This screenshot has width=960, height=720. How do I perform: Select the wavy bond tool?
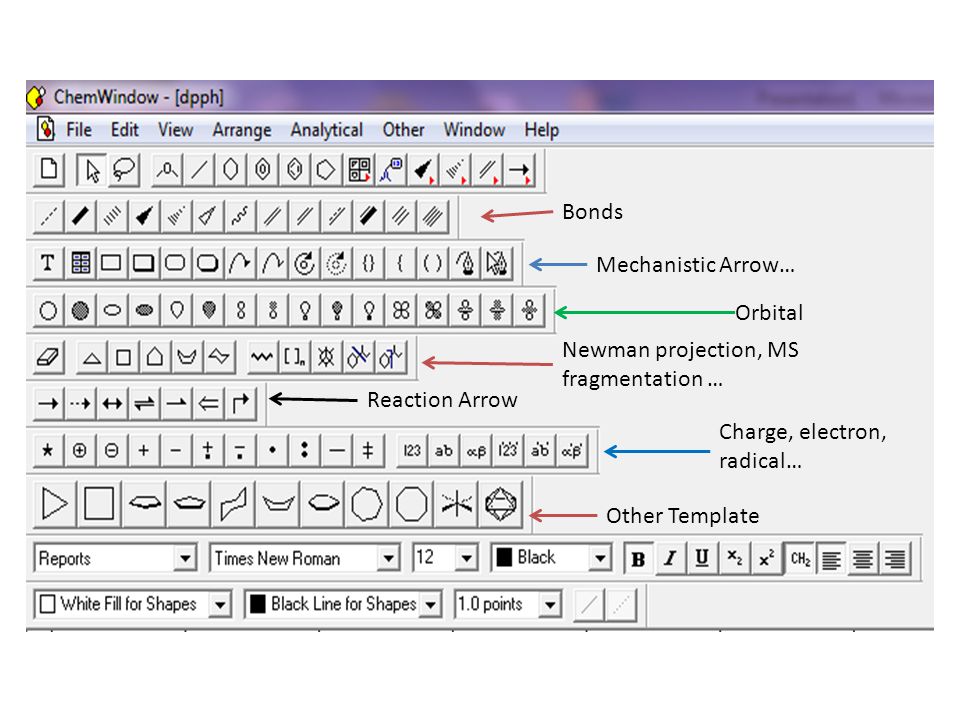tap(239, 216)
